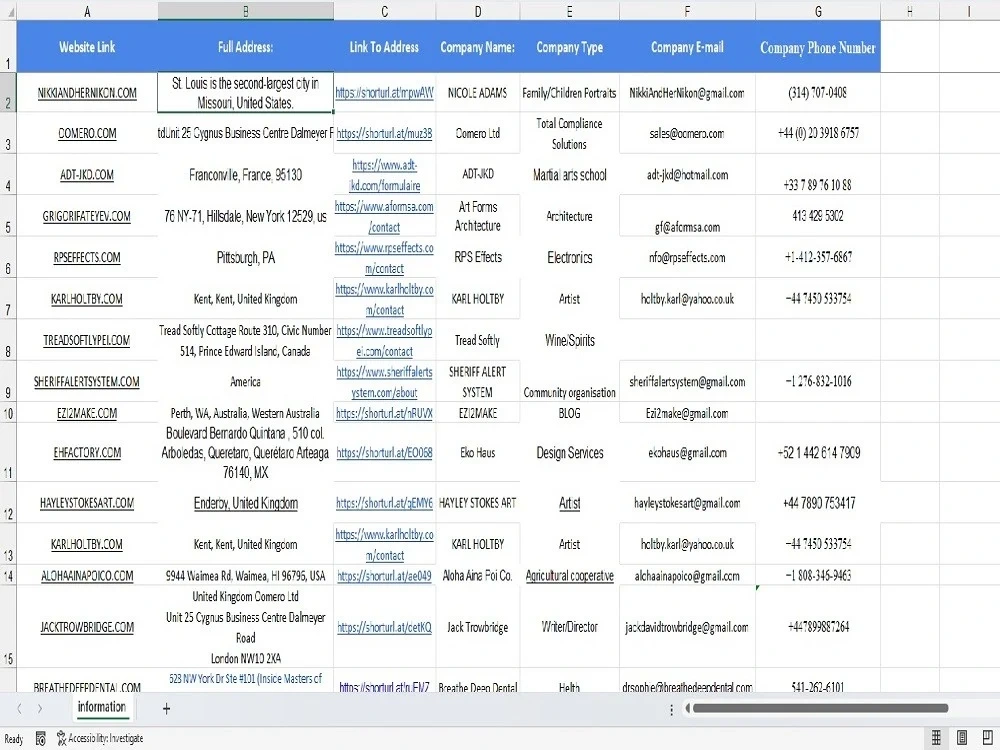Image resolution: width=1000 pixels, height=750 pixels.
Task: Open RPSEFFECTS.COM website link
Action: pyautogui.click(x=87, y=258)
